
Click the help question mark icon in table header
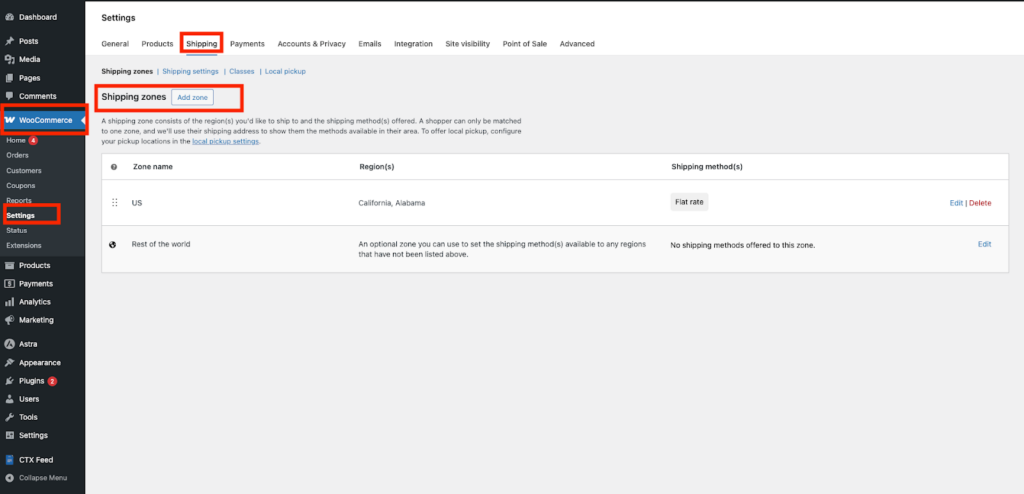click(x=114, y=167)
